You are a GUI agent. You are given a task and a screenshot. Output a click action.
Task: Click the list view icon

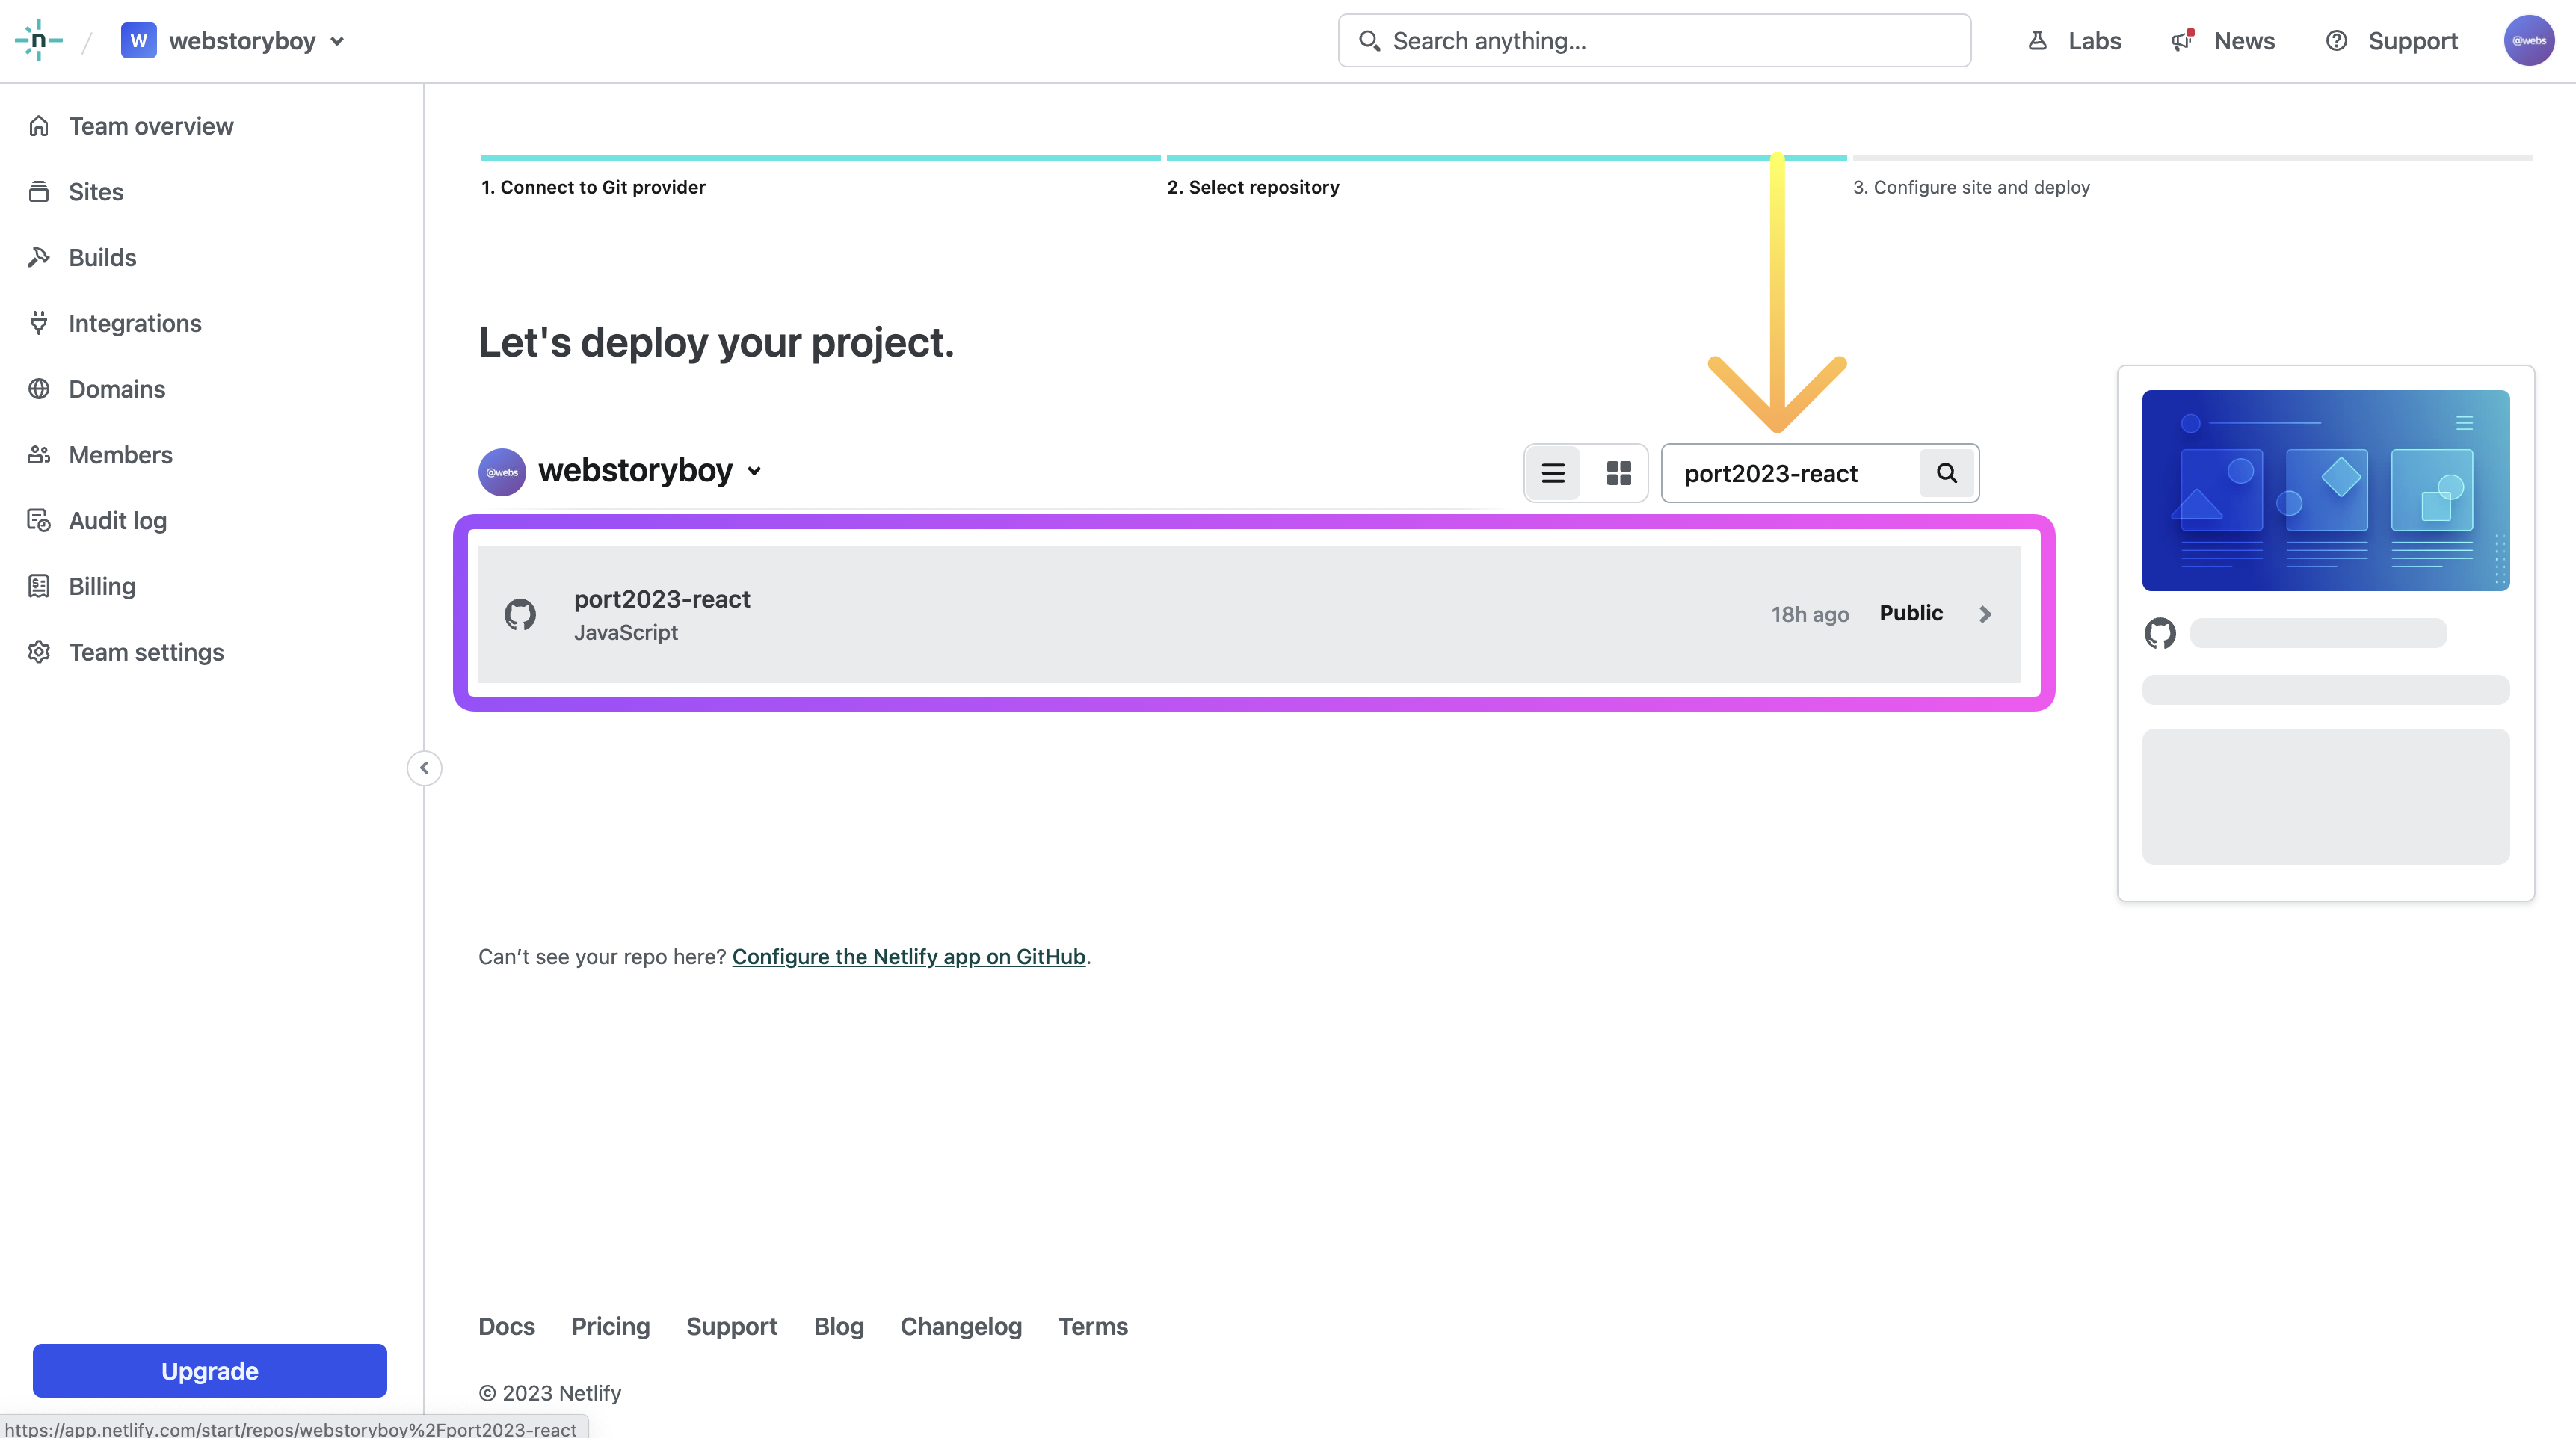(x=1552, y=472)
